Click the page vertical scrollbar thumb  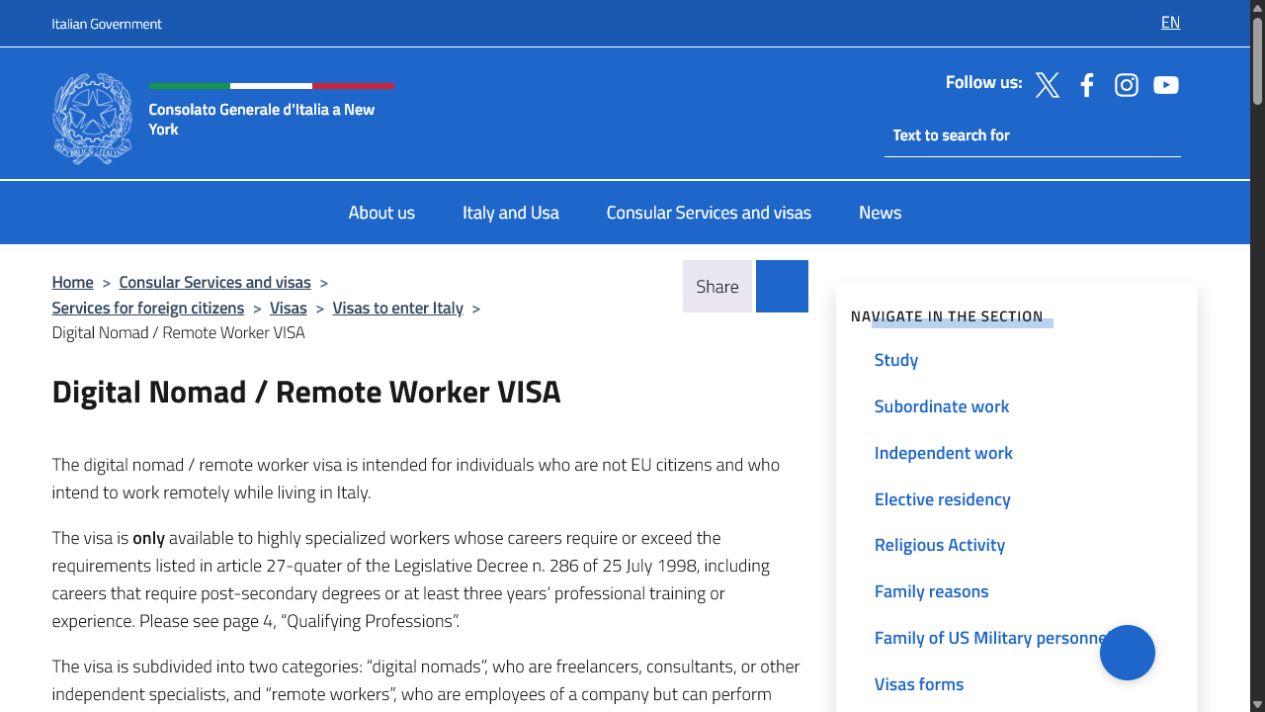(x=1257, y=60)
